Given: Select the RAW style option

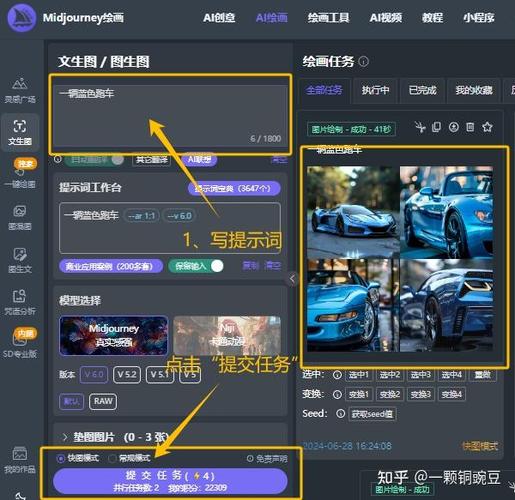Looking at the screenshot, I should [103, 401].
